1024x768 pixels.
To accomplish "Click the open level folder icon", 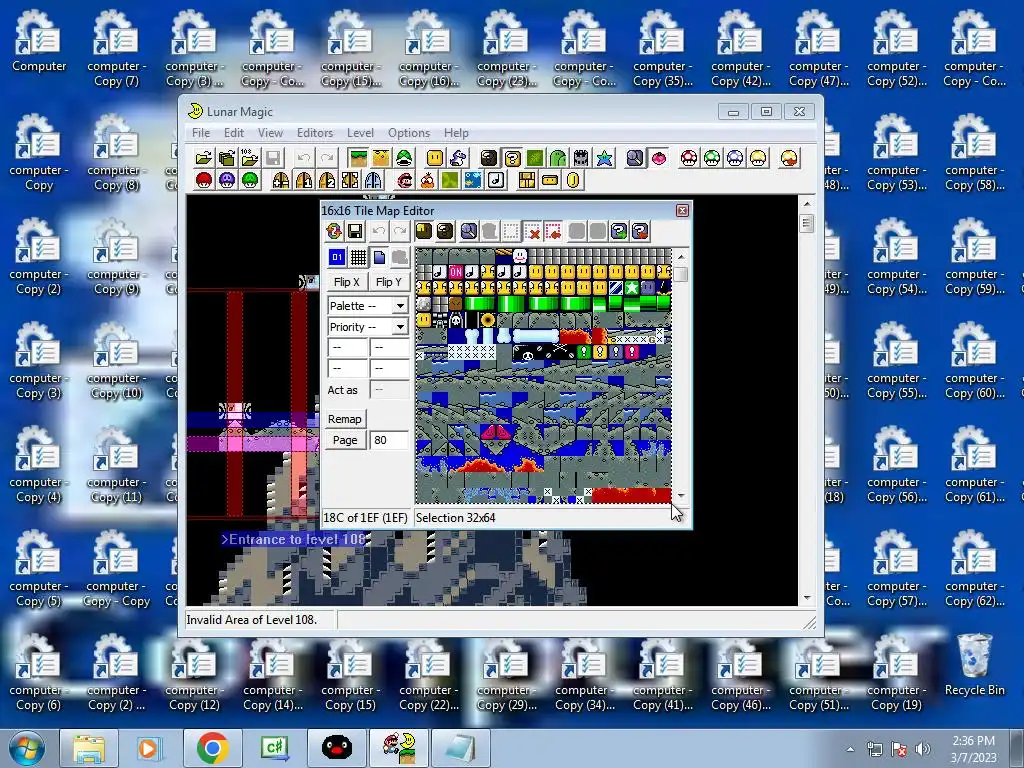I will click(x=204, y=158).
